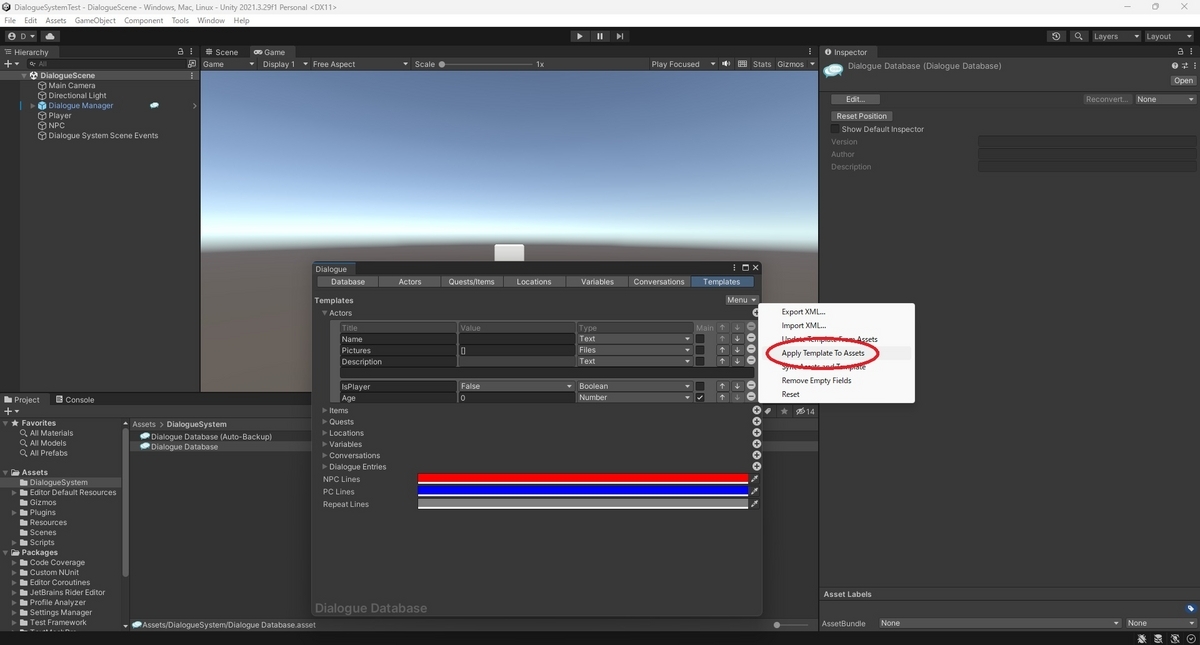Click the Open button in Inspector
This screenshot has height=645, width=1200.
(1183, 81)
